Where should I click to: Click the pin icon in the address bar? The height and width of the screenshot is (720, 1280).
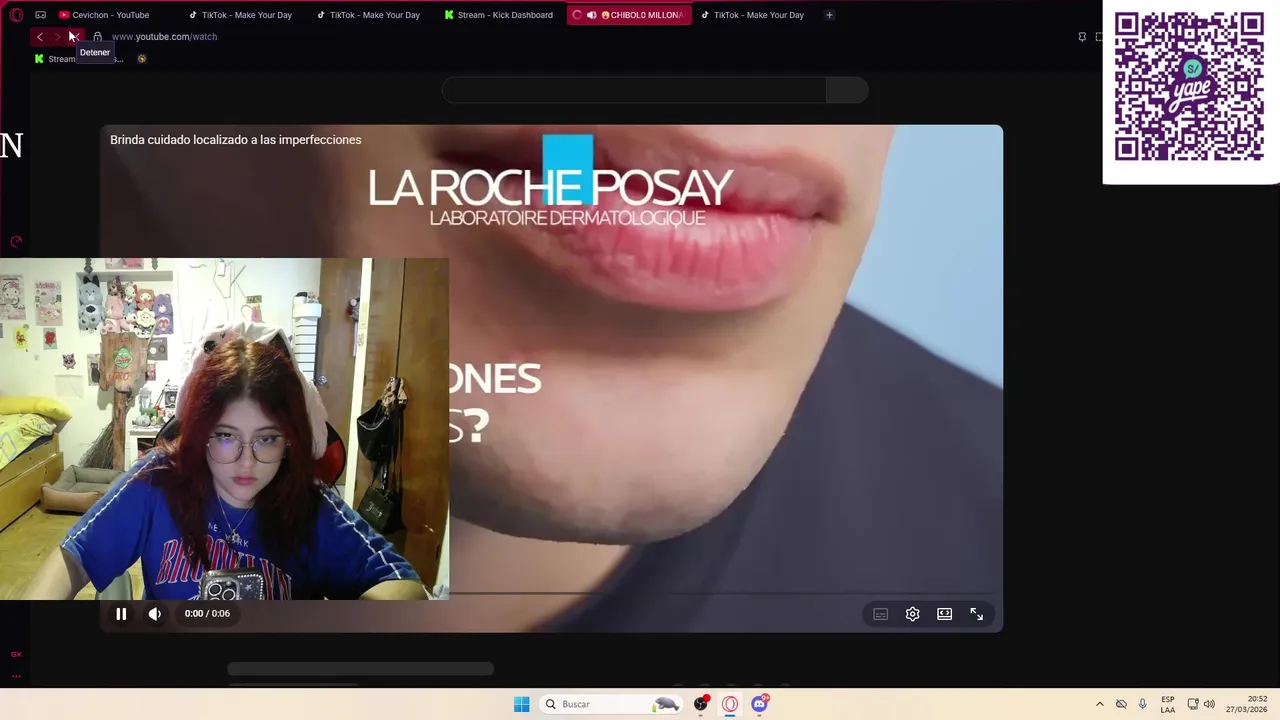tap(1082, 37)
